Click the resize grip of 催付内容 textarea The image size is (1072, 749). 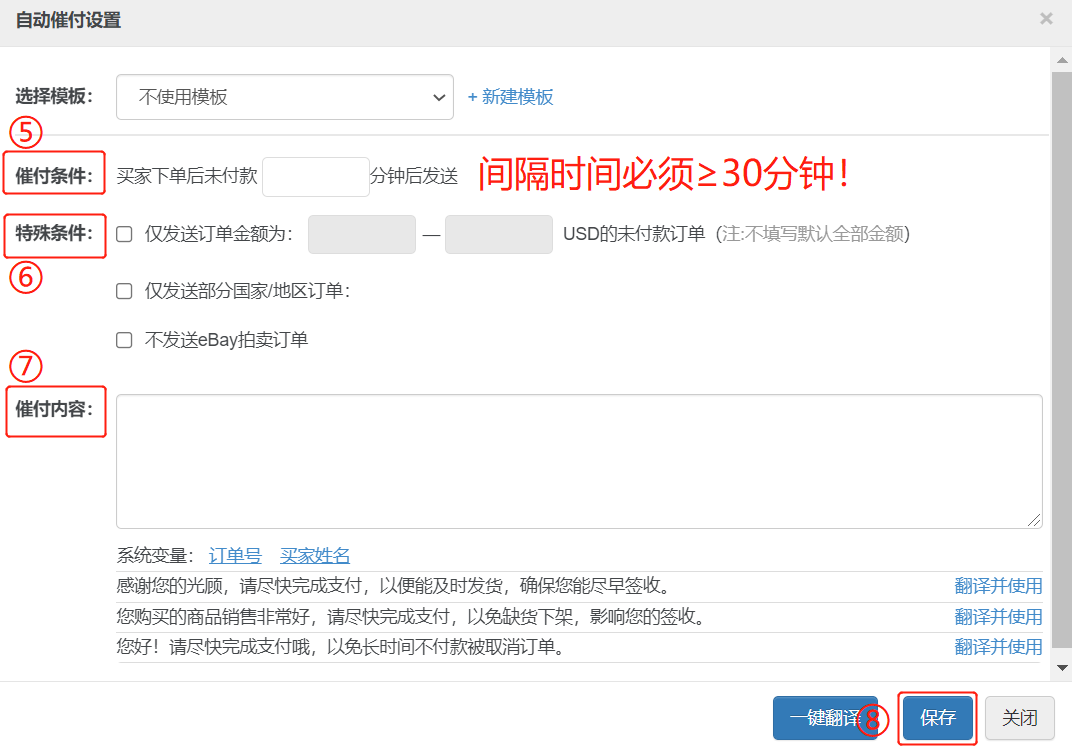pyautogui.click(x=1034, y=521)
